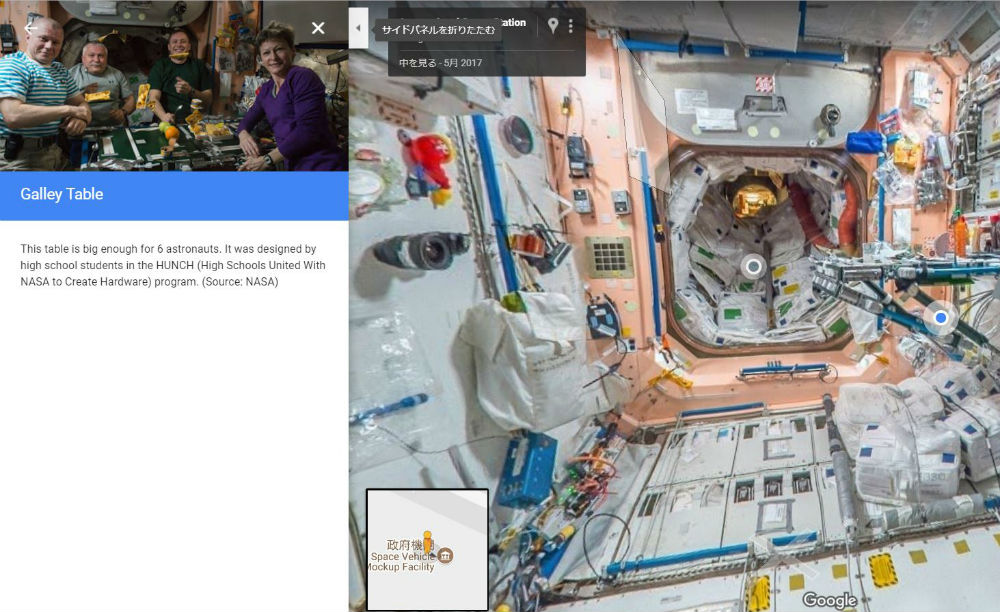
Task: Select the blue dot annotation marker
Action: (941, 317)
